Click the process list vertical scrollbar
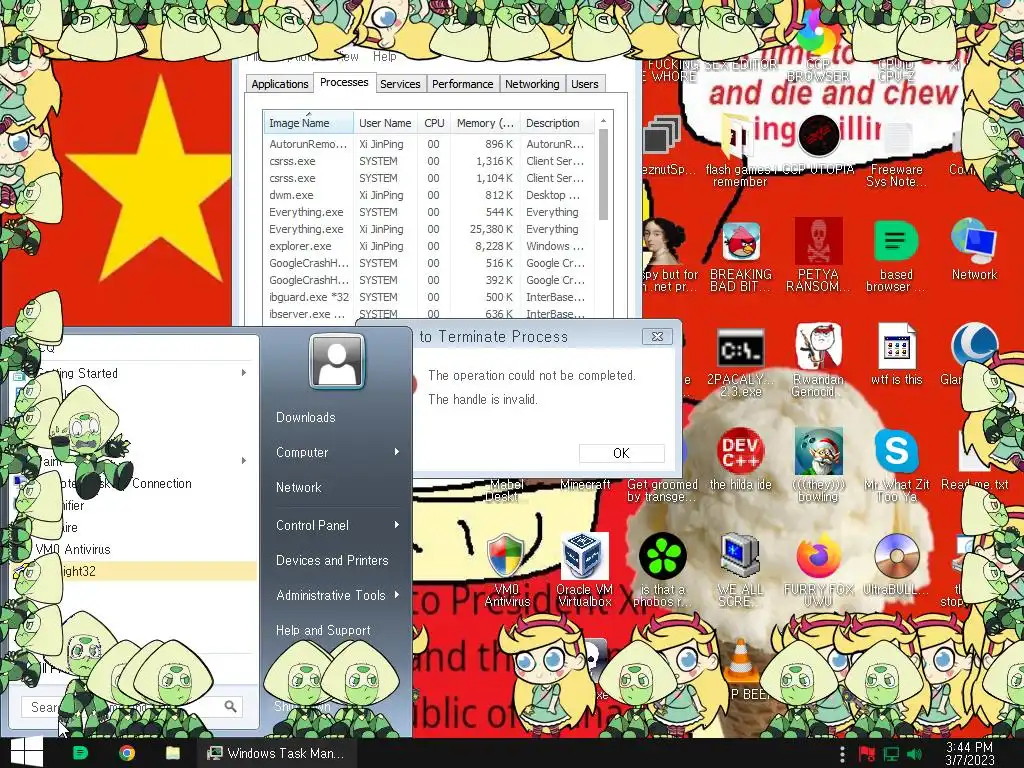This screenshot has height=768, width=1024. point(603,174)
